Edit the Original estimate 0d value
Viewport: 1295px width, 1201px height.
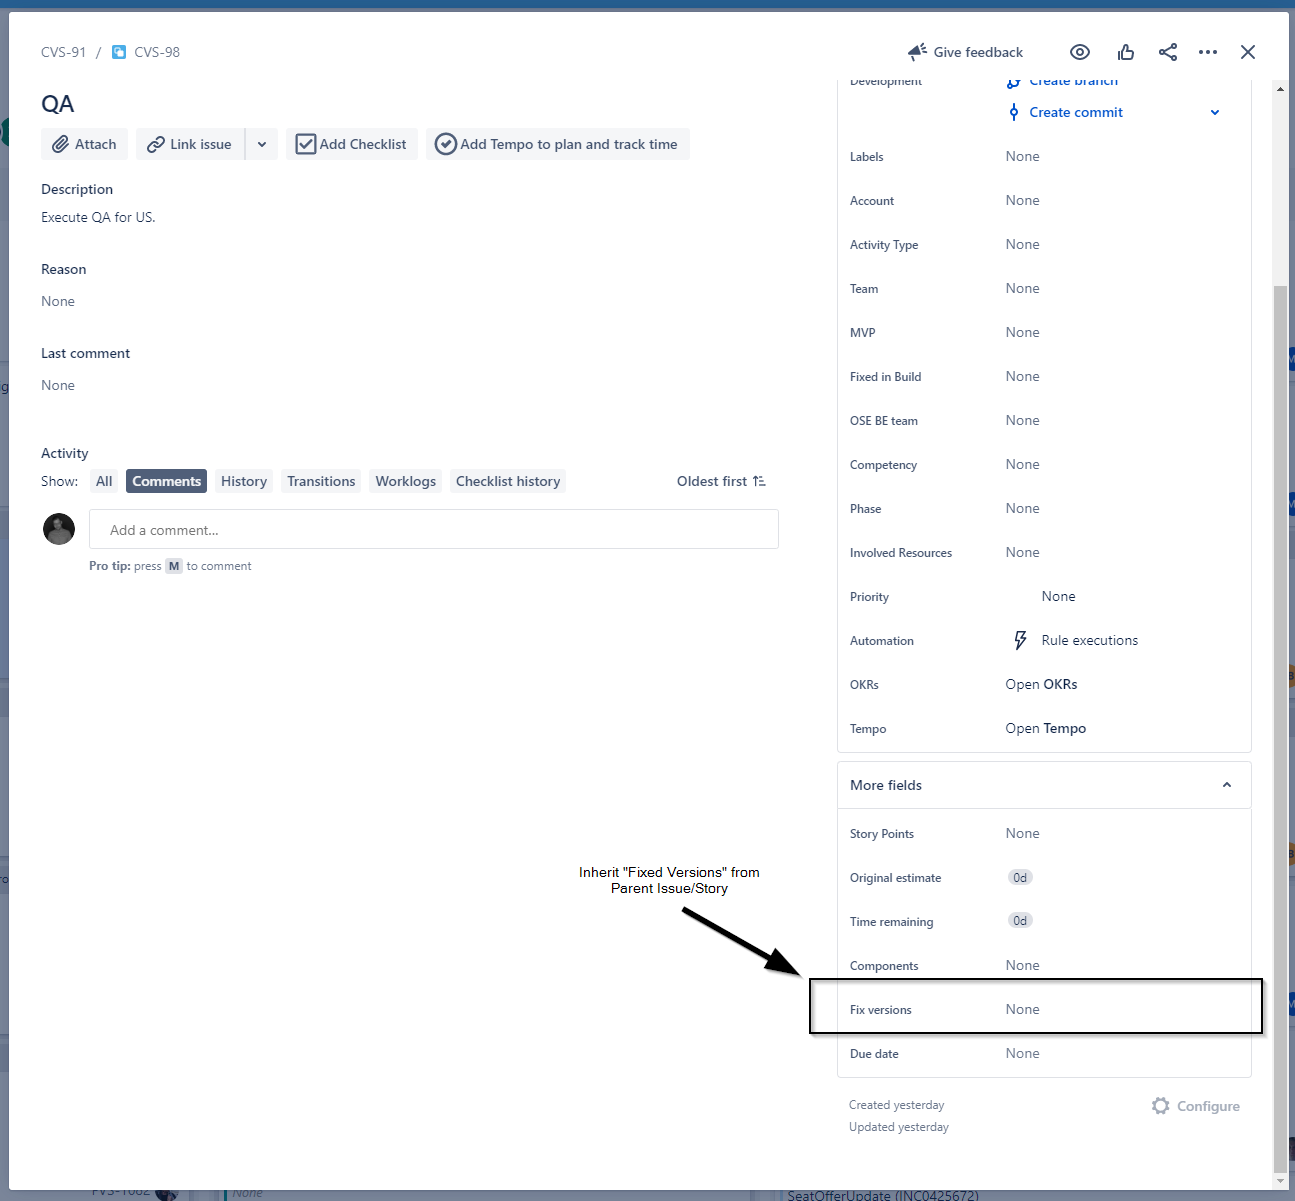tap(1020, 877)
